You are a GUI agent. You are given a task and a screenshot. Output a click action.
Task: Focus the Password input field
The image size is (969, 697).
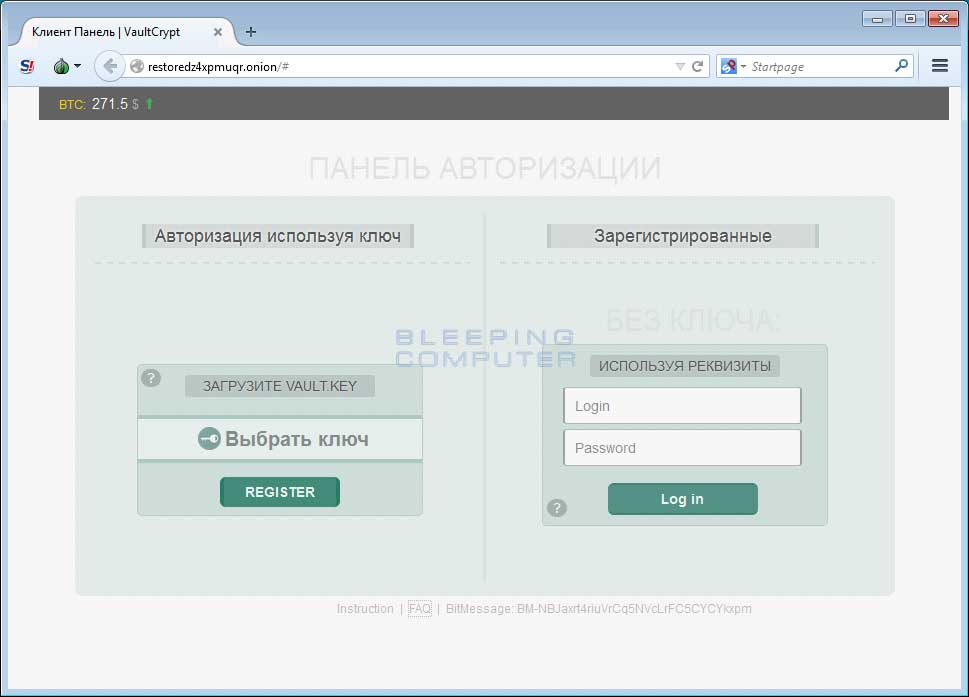click(682, 448)
